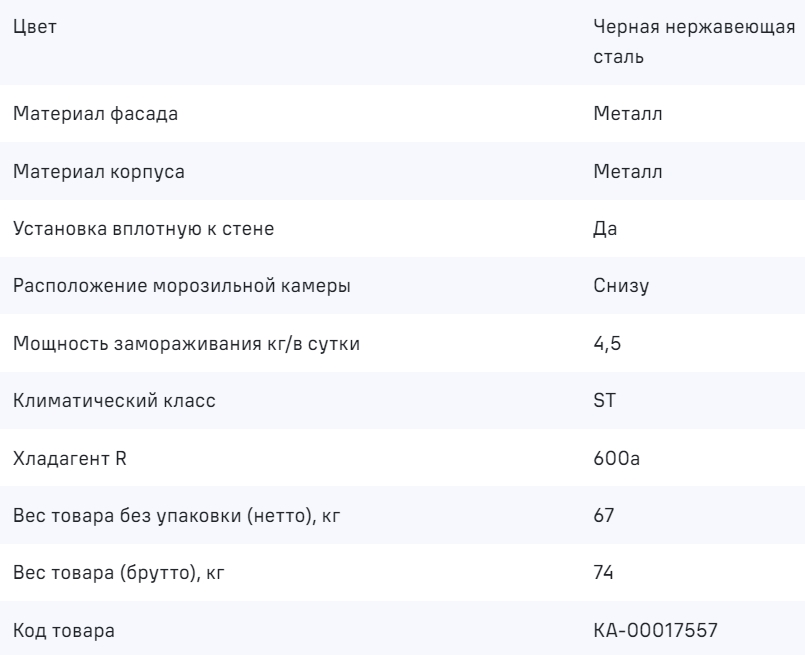
Task: Click the 'Климатический класс' label
Action: point(115,402)
